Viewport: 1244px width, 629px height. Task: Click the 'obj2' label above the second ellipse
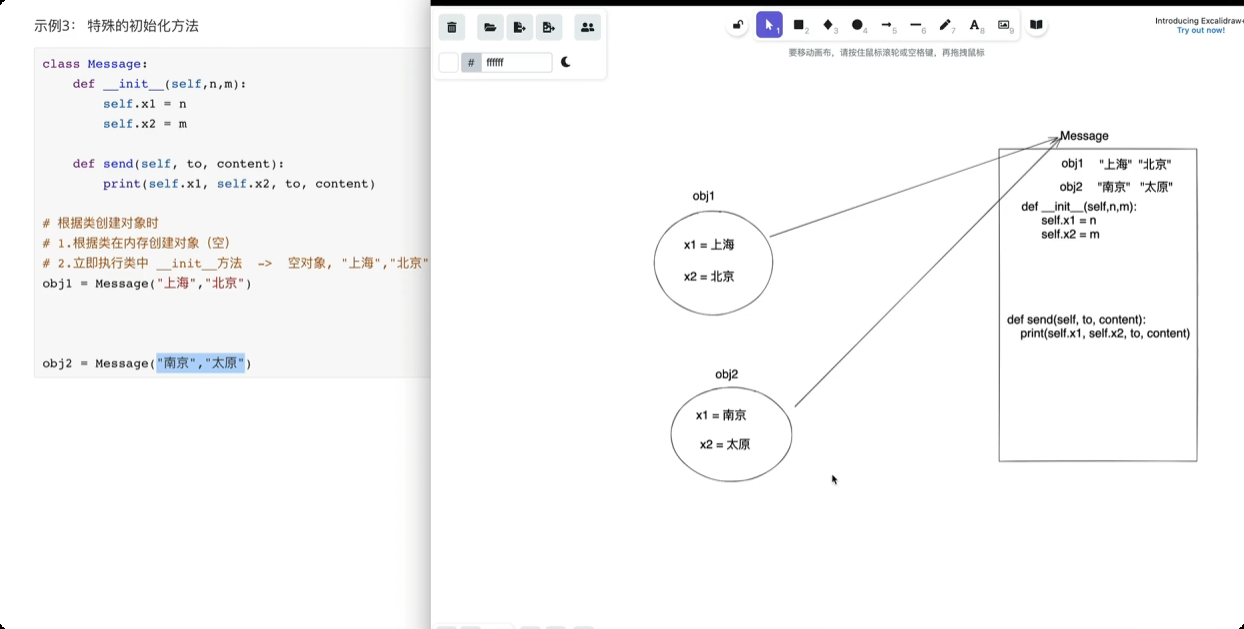coord(726,375)
